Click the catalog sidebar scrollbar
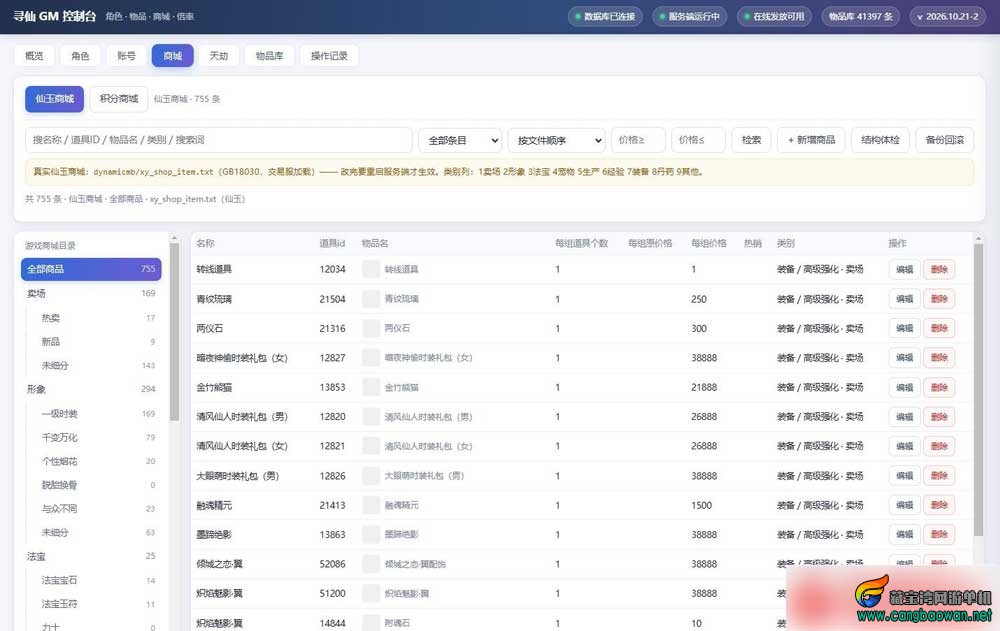 click(x=174, y=332)
